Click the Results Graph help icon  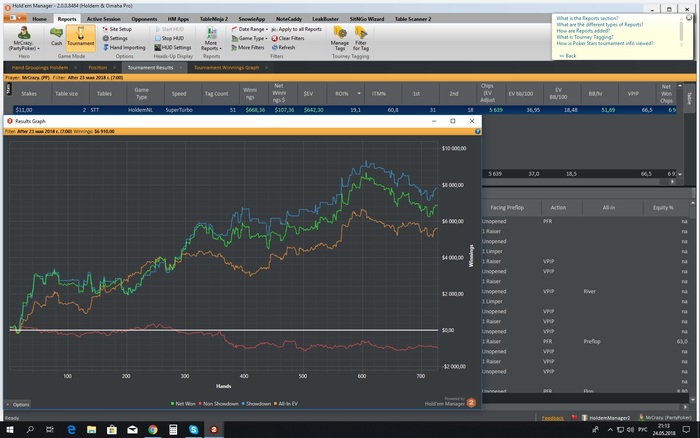click(x=477, y=131)
